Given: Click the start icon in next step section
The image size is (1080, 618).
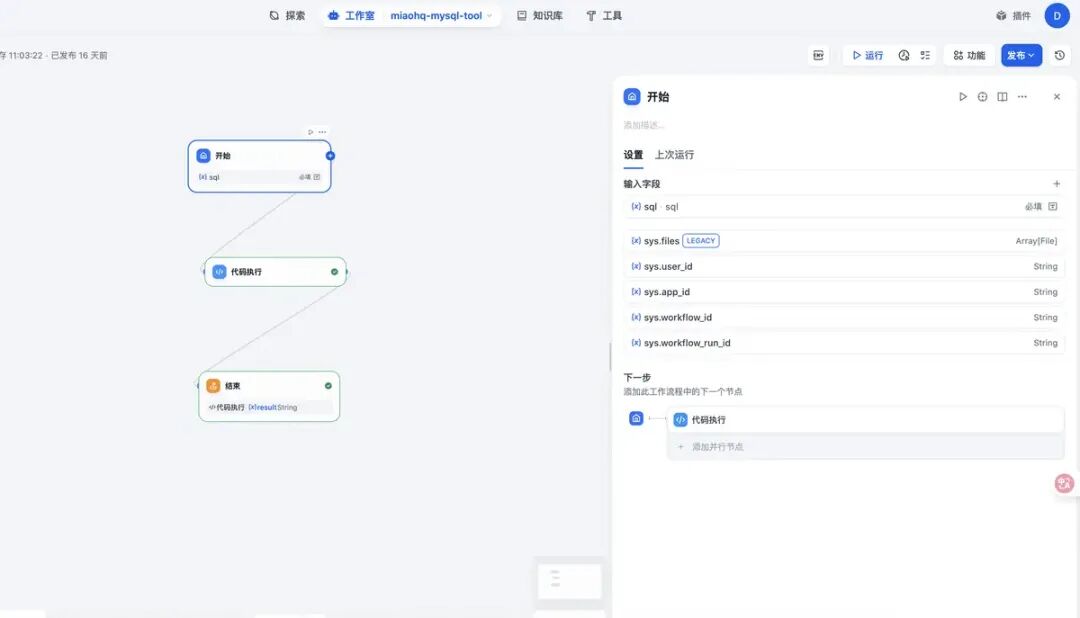Looking at the screenshot, I should (x=636, y=418).
